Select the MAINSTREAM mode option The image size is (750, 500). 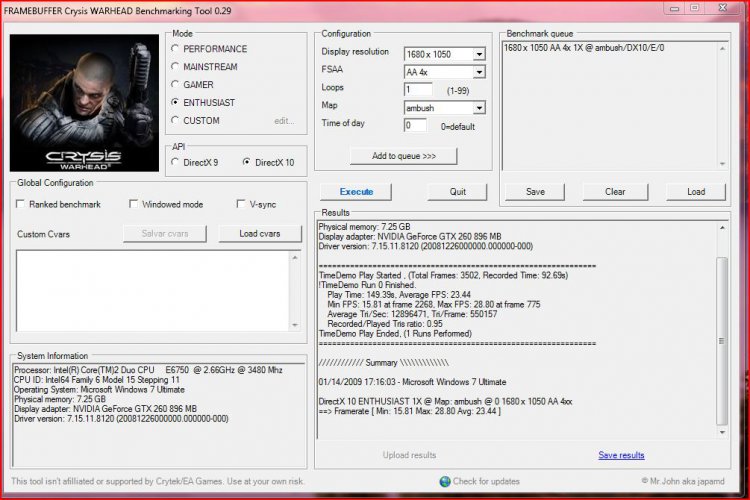pos(175,67)
